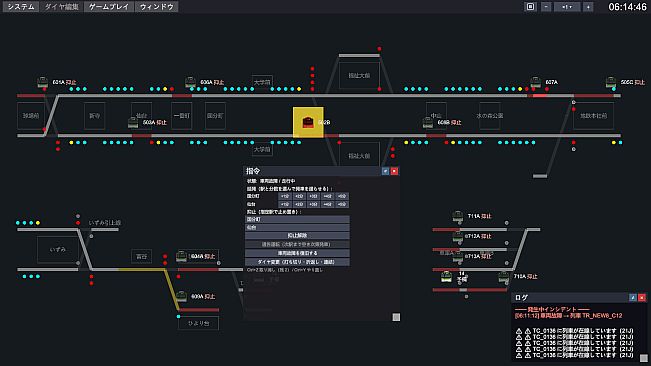Screen dimensions: 651x366
Task: Add +4分 delay at 国分町
Action: click(328, 196)
